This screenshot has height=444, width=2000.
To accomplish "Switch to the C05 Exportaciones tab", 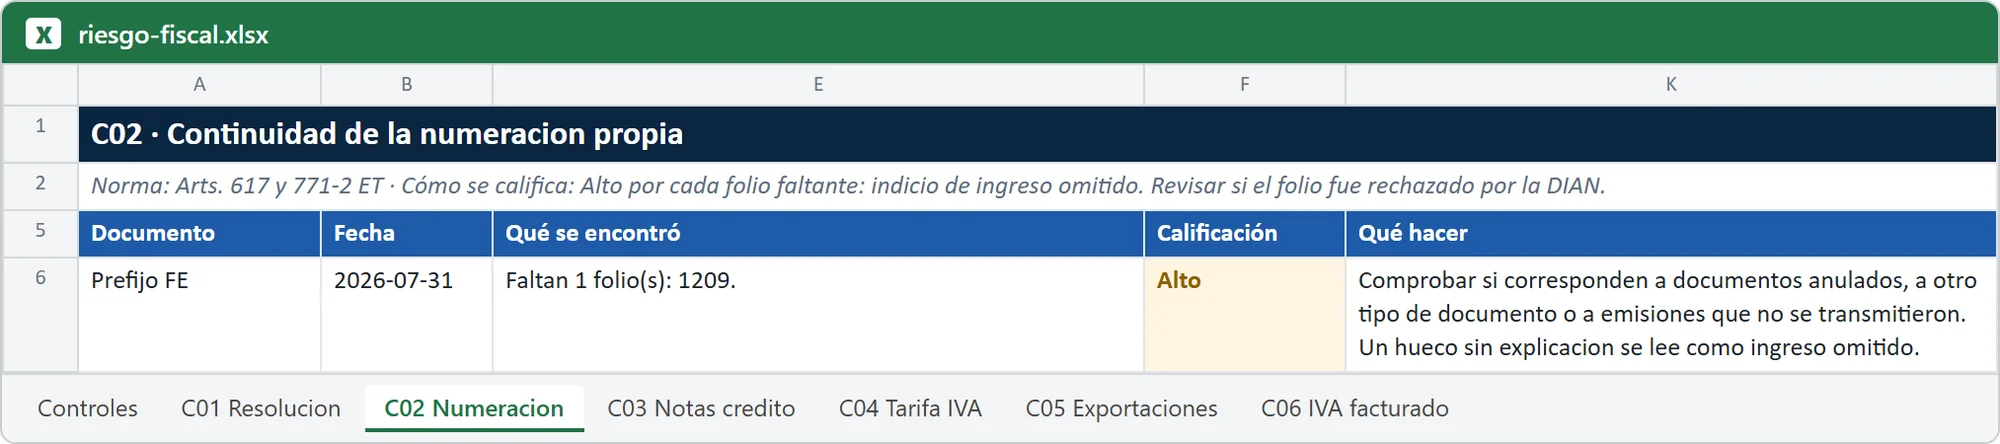I will (1121, 408).
